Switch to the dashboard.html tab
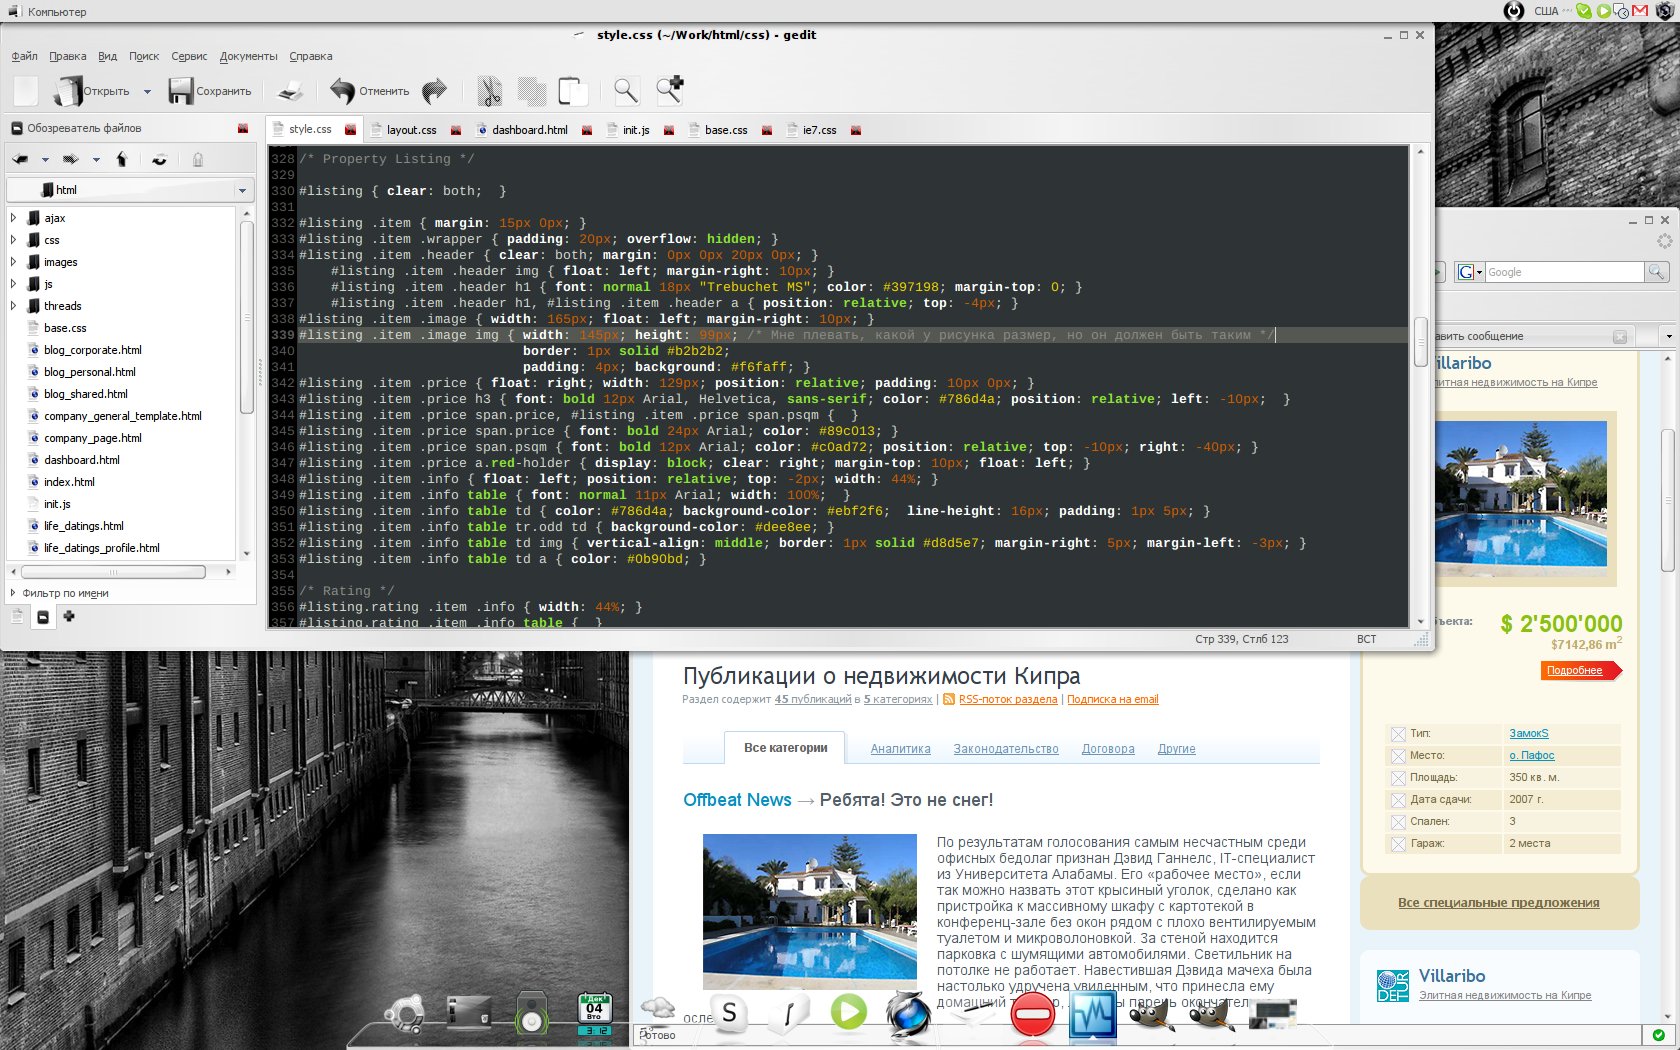 click(529, 130)
